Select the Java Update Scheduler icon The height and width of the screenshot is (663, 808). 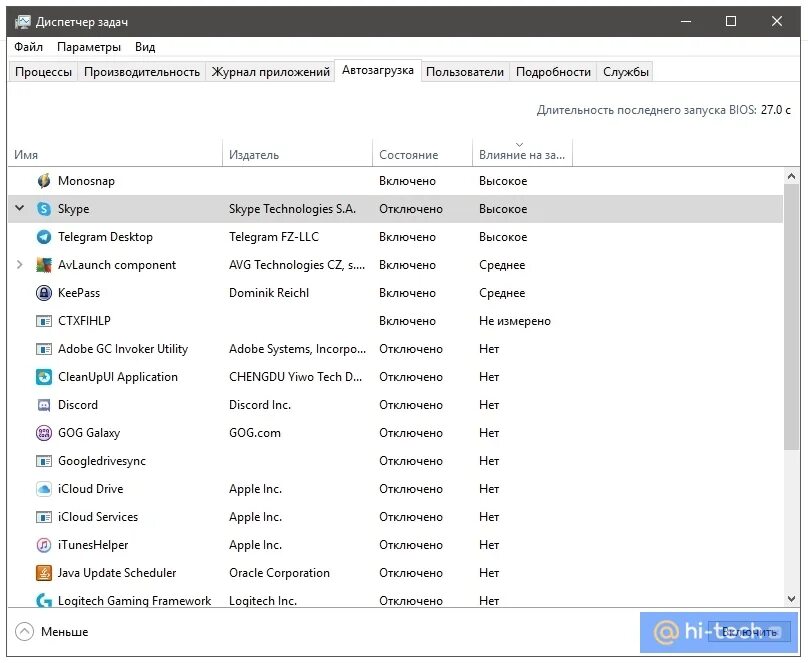44,573
